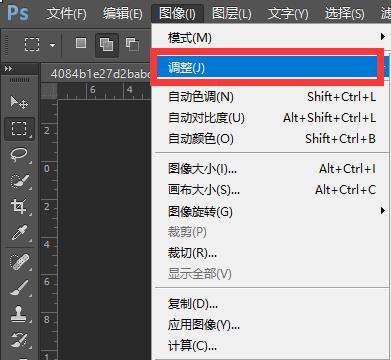The height and width of the screenshot is (360, 391).
Task: Open the 选择(S) menu
Action: pyautogui.click(x=344, y=14)
